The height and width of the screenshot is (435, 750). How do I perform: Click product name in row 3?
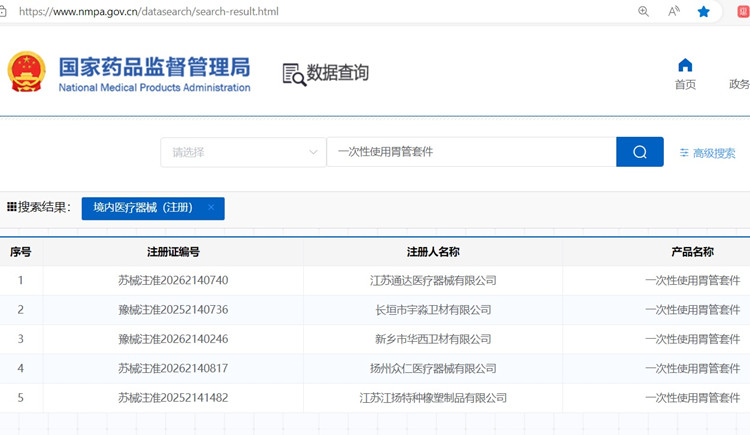(692, 339)
